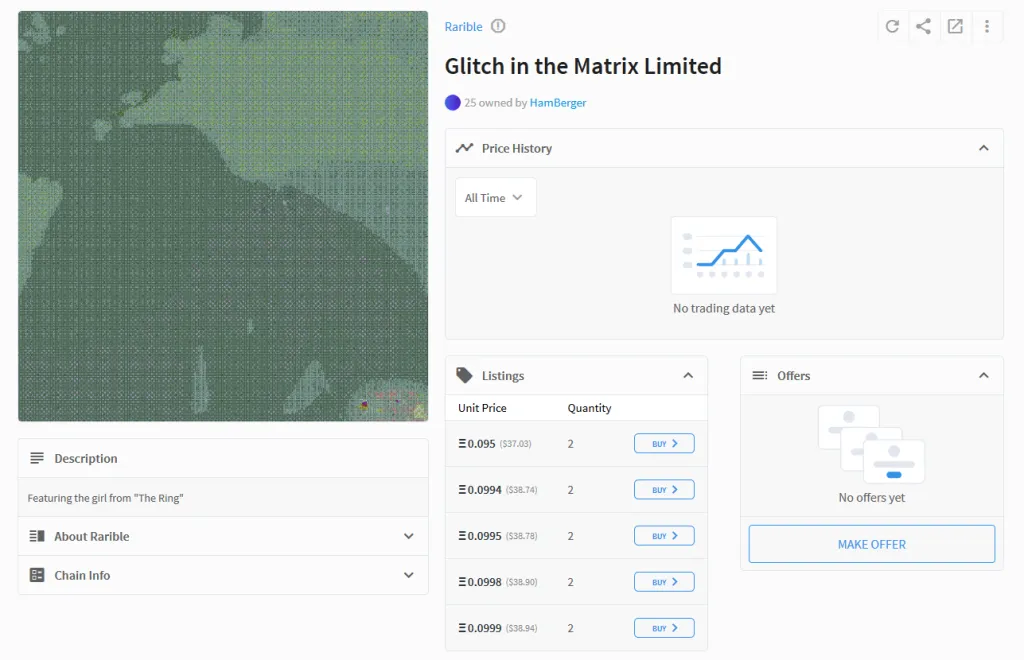Viewport: 1024px width, 660px height.
Task: Click the 'No trading data yet' text
Action: point(724,308)
